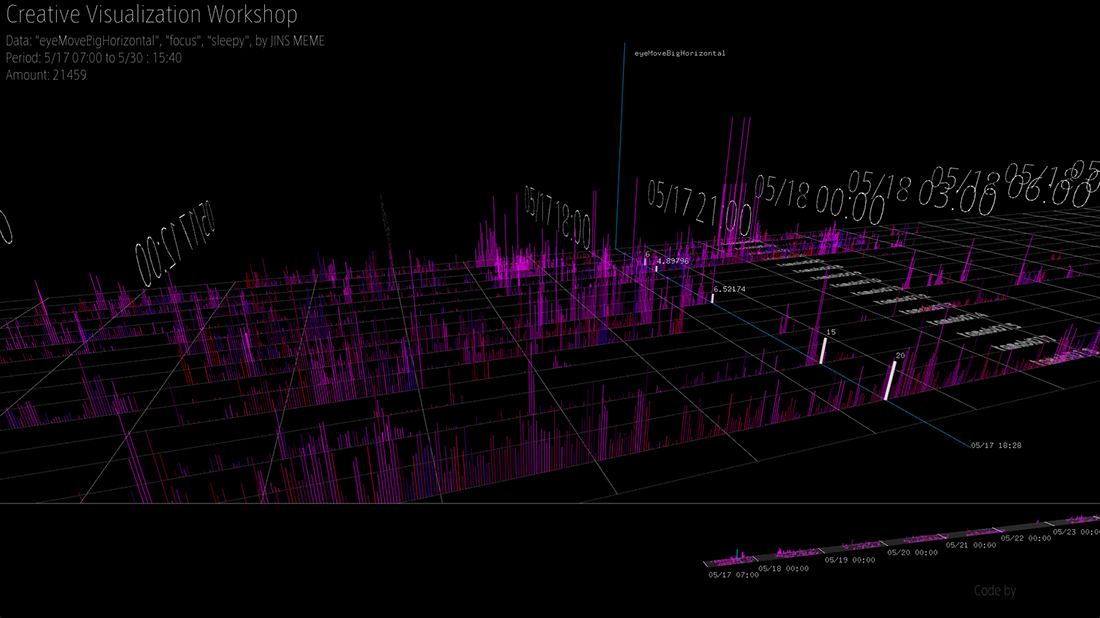This screenshot has height=618, width=1100.
Task: Select the 05/17 18:28 cursor timestamp label
Action: coord(995,445)
